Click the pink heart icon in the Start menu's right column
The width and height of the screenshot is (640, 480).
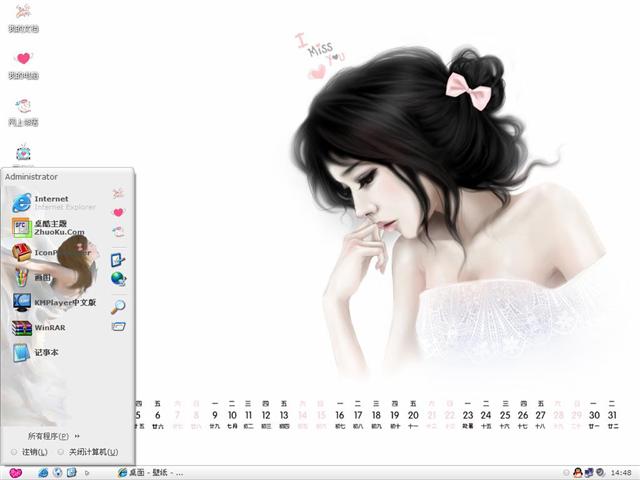click(x=118, y=212)
